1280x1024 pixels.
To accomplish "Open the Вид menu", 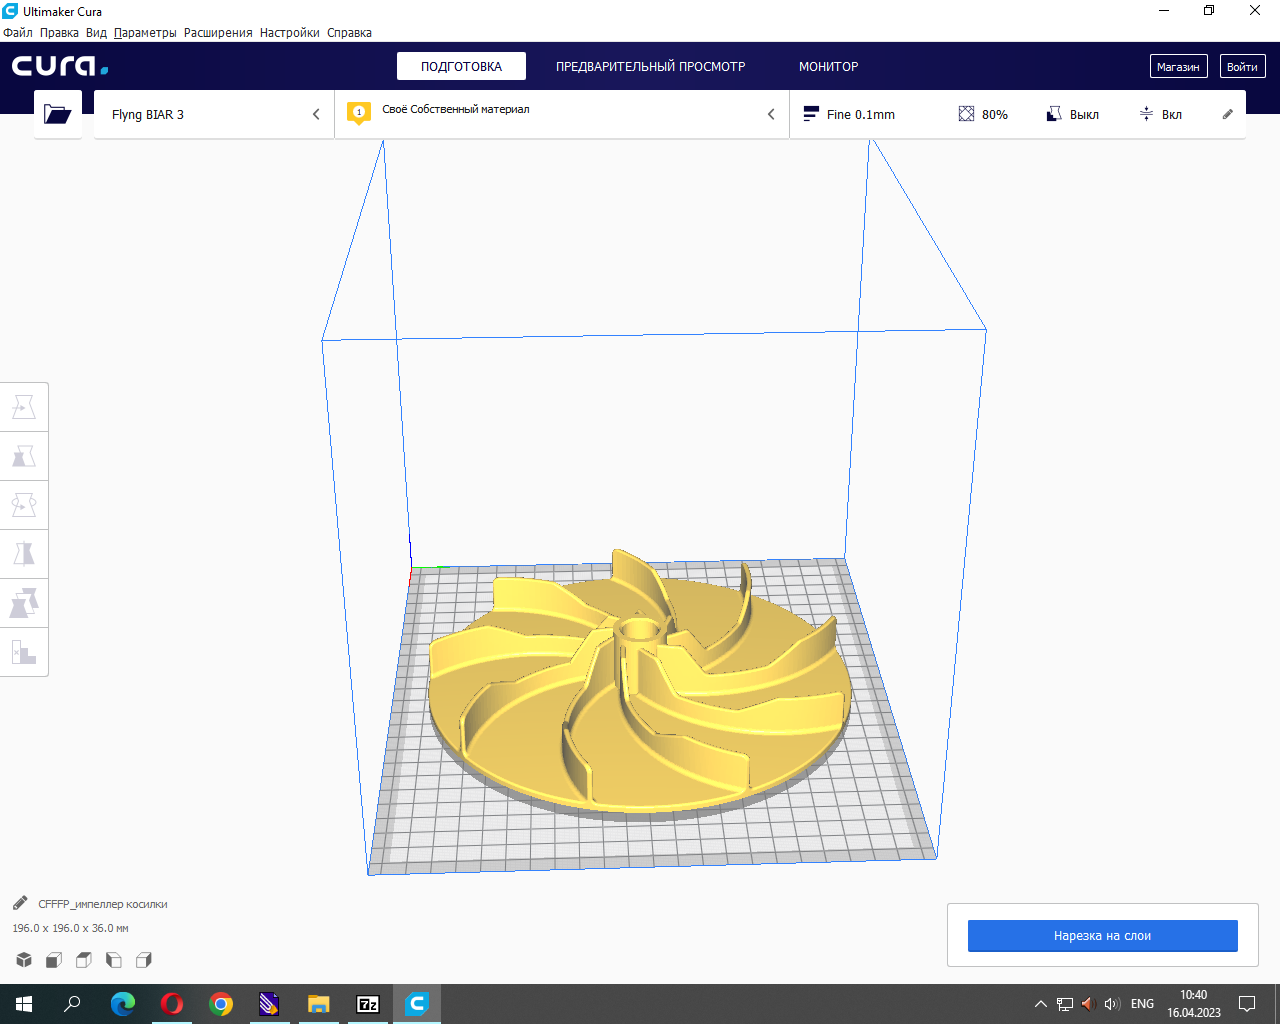I will [x=96, y=33].
